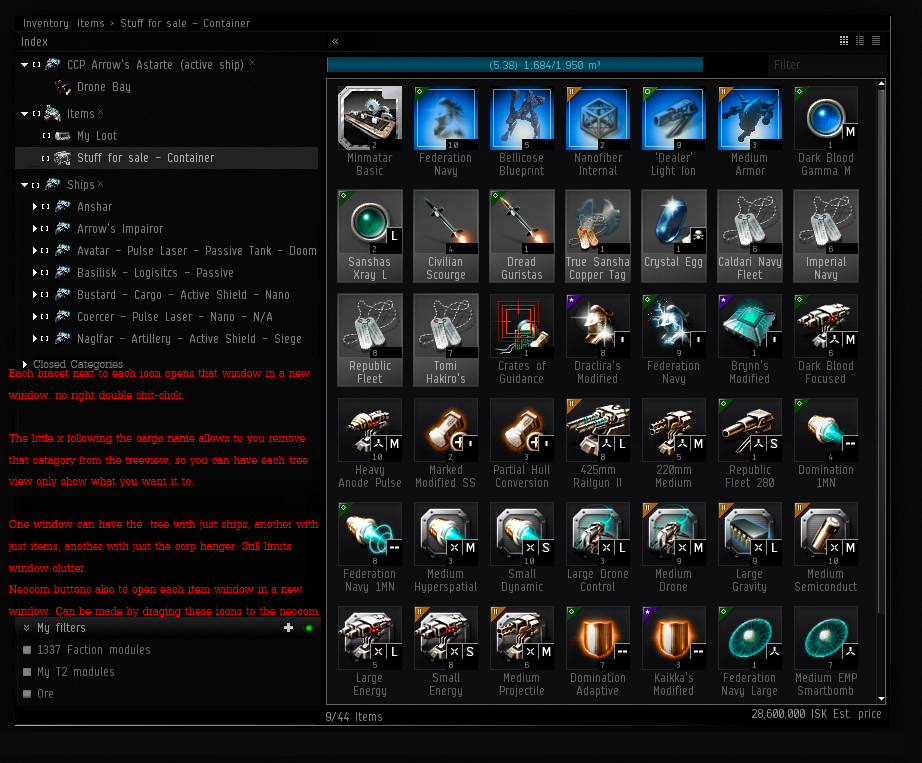Click the Filter search field
The image size is (922, 763).
coord(827,65)
